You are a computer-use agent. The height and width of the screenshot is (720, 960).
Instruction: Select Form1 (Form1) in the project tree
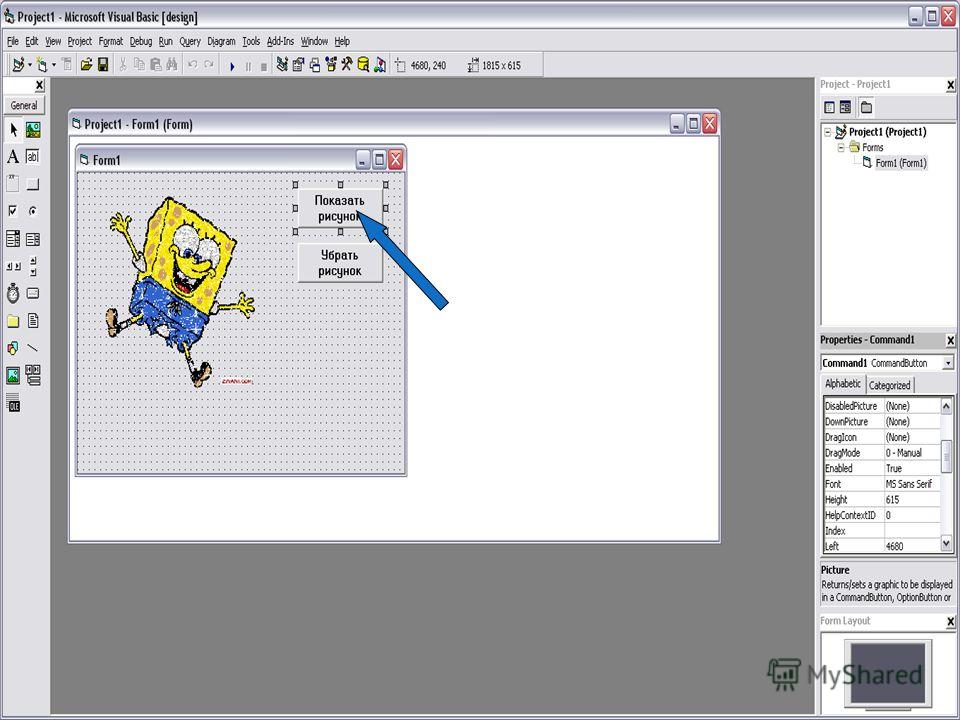click(901, 163)
